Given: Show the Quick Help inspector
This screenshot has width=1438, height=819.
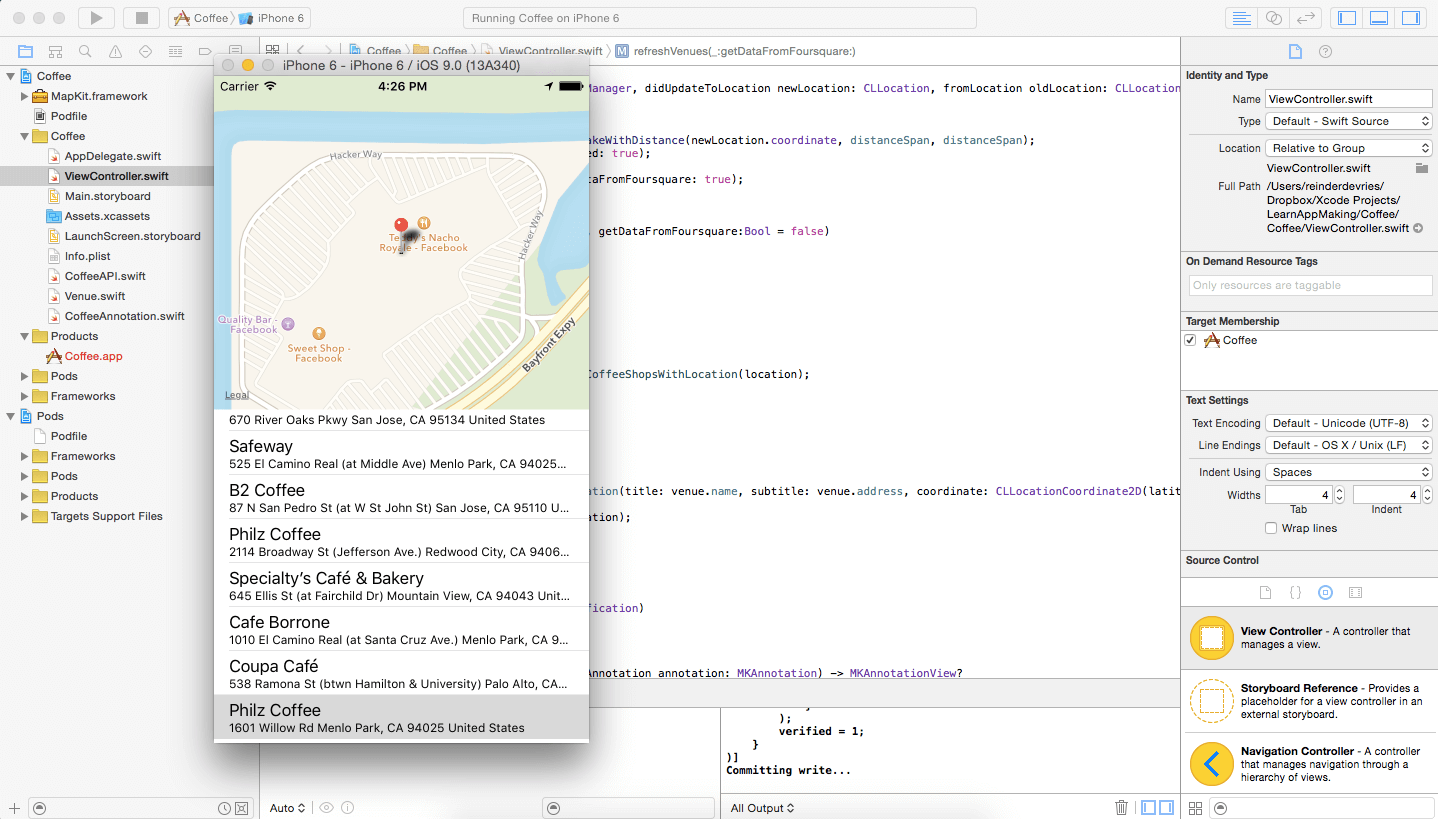Looking at the screenshot, I should 1325,52.
